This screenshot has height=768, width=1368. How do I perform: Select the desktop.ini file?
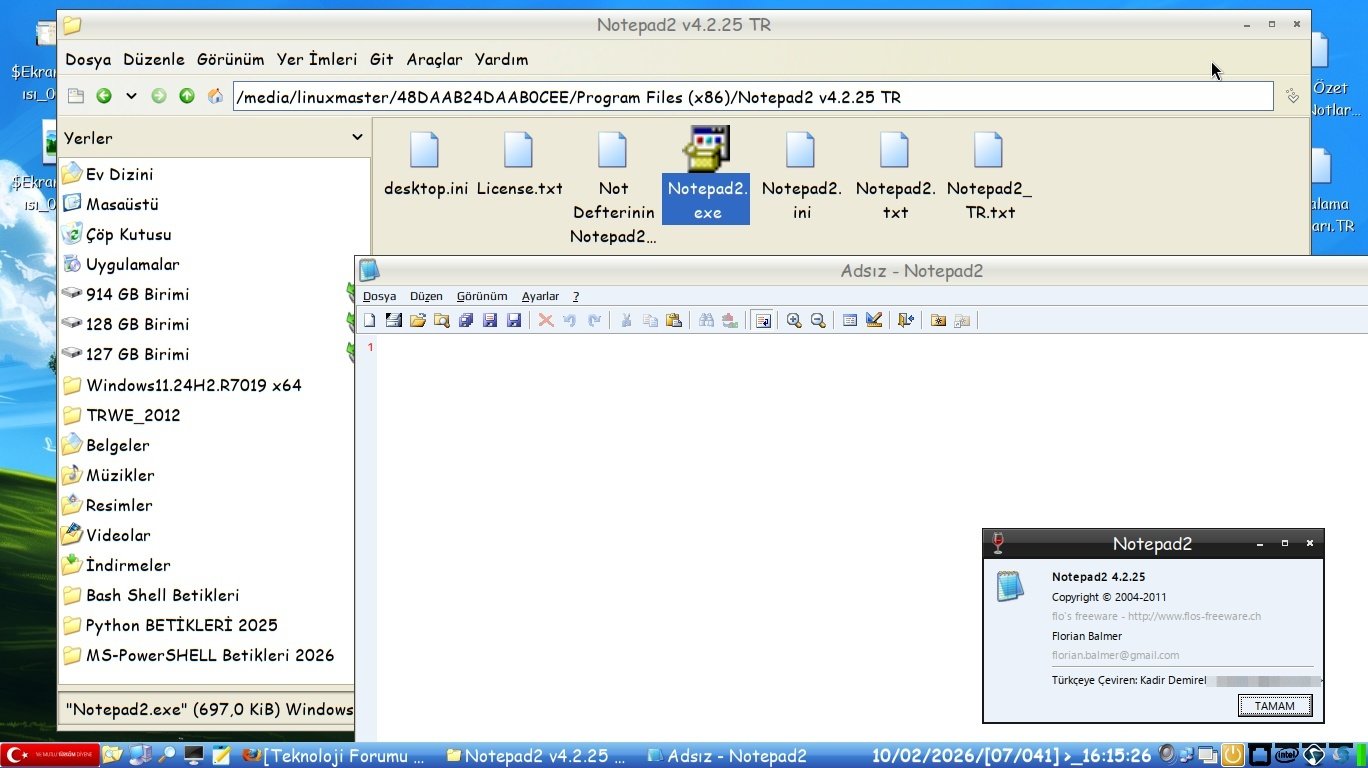pos(426,164)
